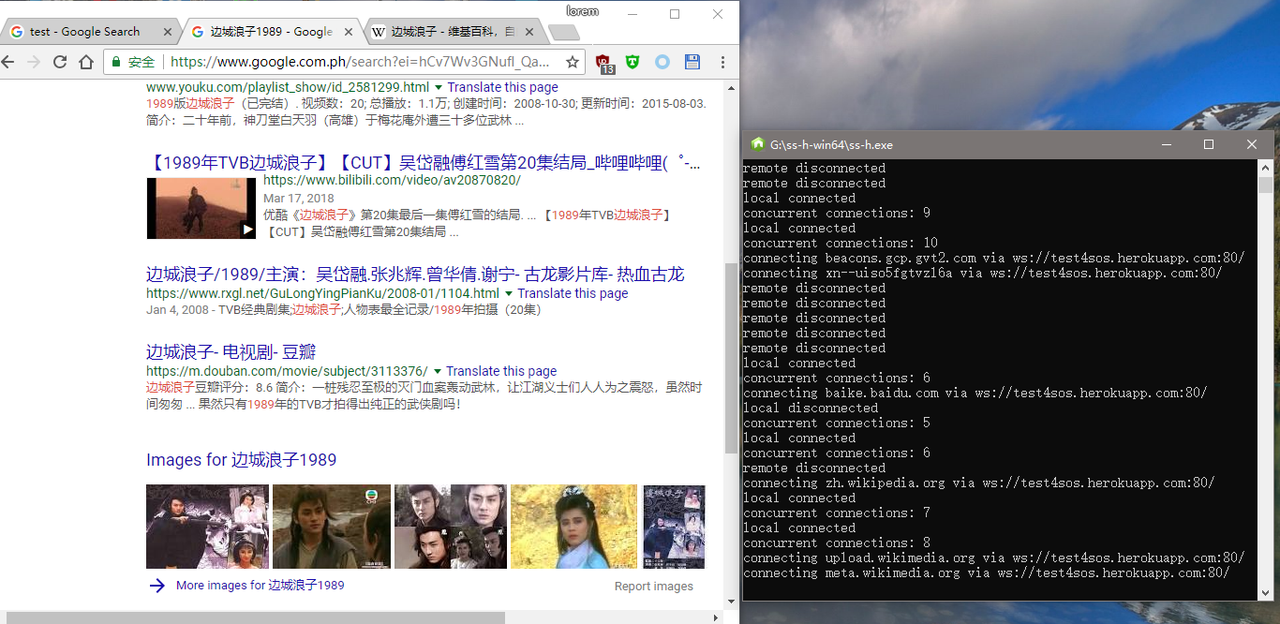Screen dimensions: 1280x624
Task: Click 'Report images' link
Action: pos(653,587)
